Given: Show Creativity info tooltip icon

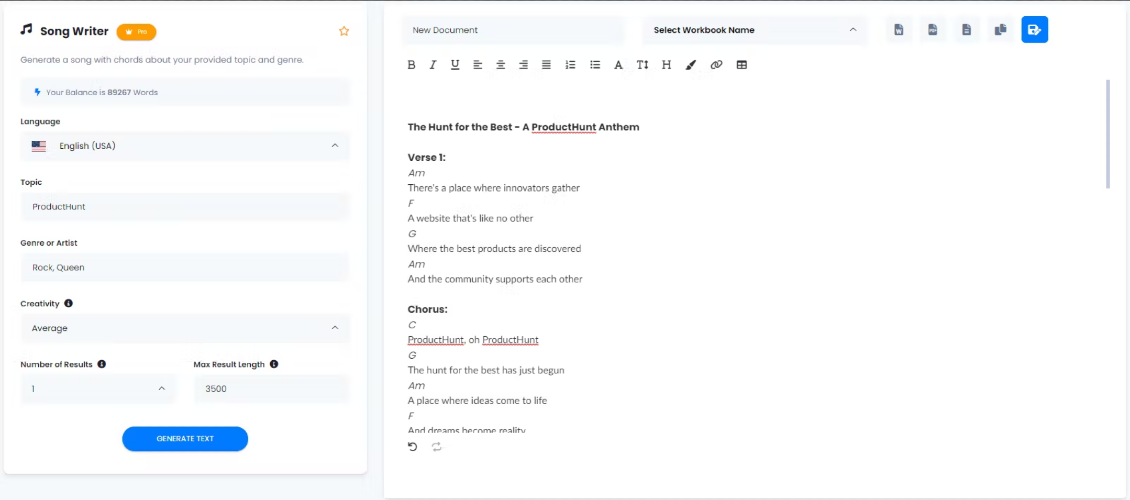Looking at the screenshot, I should point(68,303).
